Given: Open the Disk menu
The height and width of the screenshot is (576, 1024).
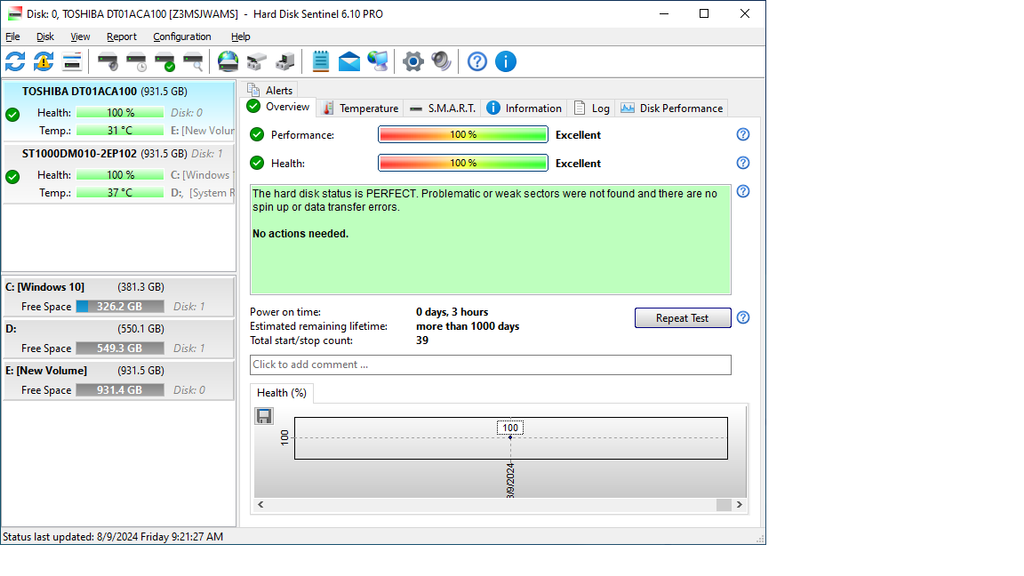Looking at the screenshot, I should pos(45,37).
